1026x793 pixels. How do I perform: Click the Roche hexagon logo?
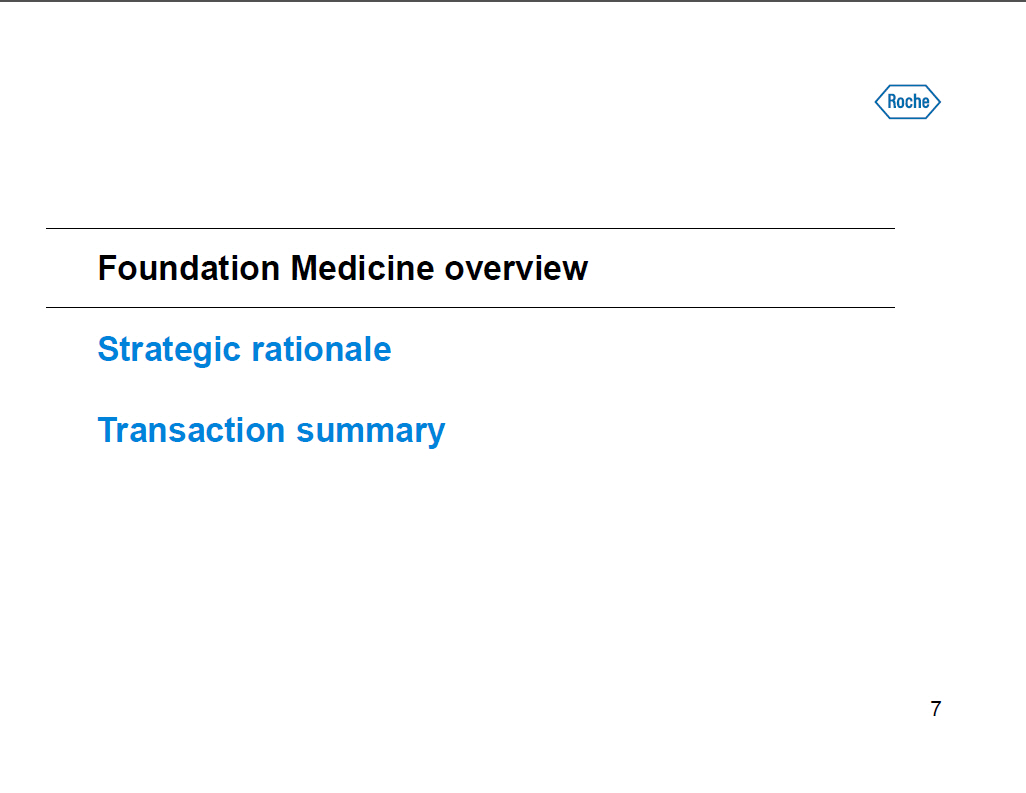pos(908,102)
